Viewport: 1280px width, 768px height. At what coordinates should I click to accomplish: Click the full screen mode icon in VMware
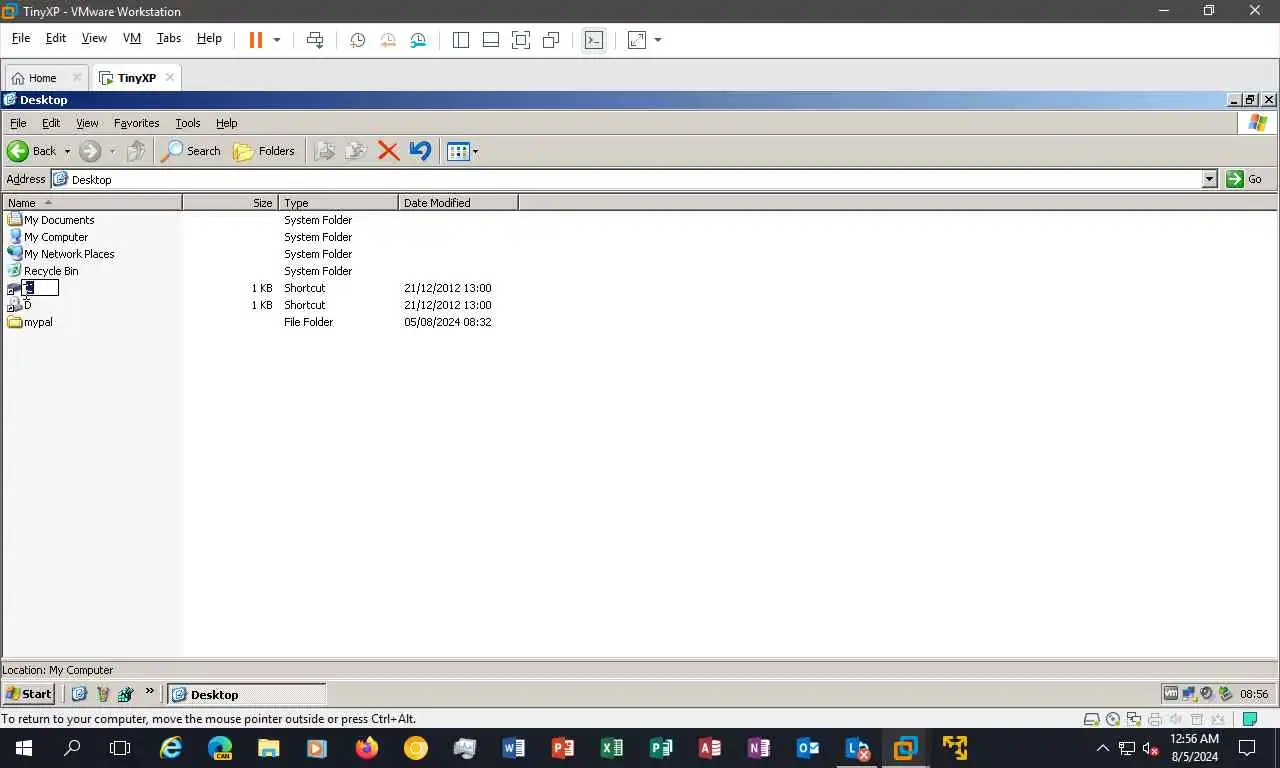point(521,40)
